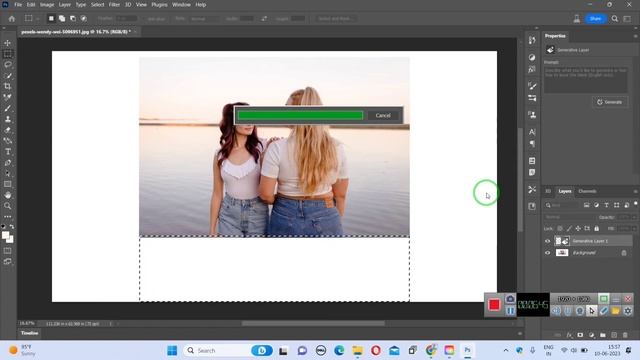Open the Adjustments panel icon in dock
The width and height of the screenshot is (640, 360).
coord(532,57)
